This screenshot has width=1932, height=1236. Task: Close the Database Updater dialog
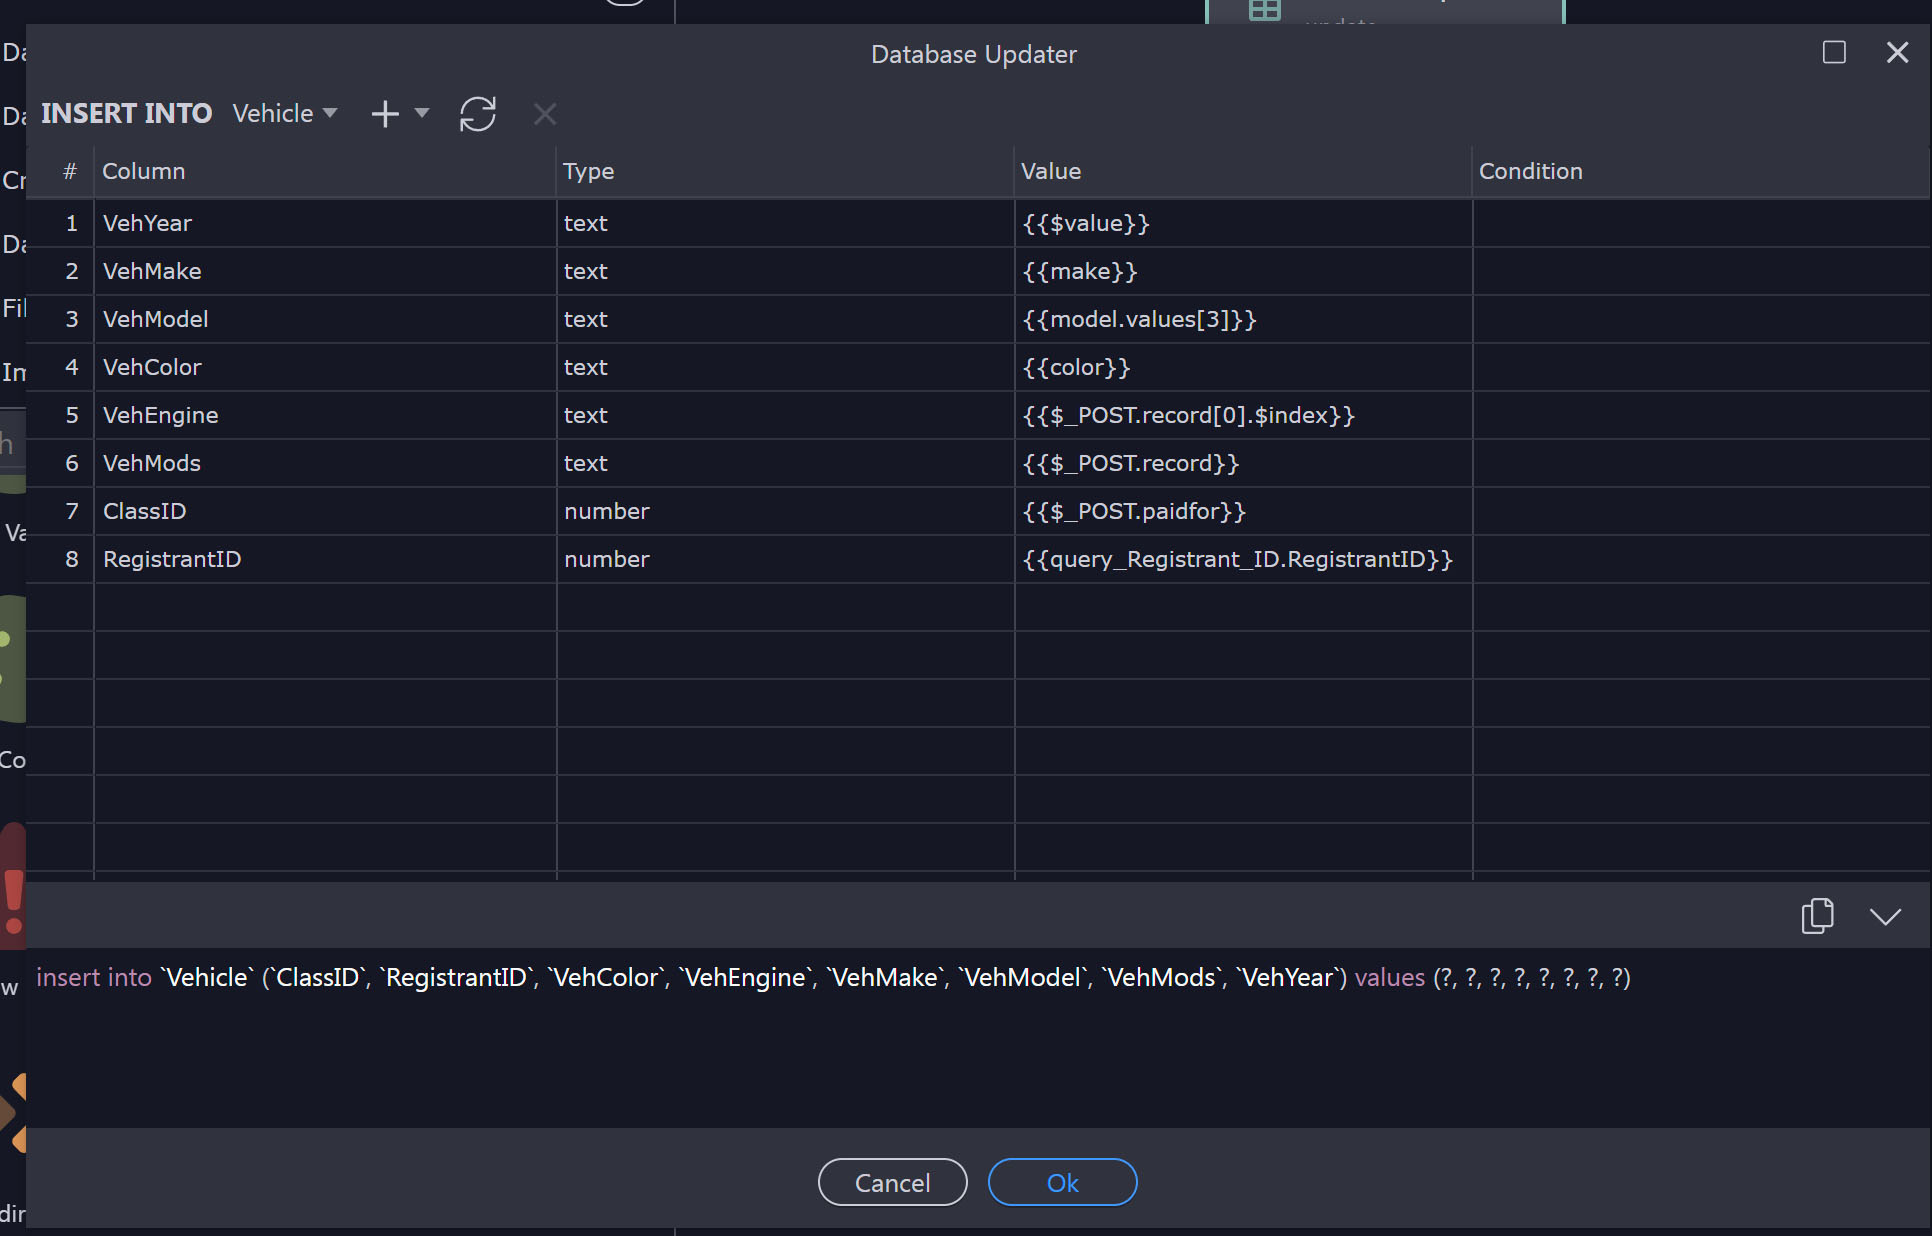click(x=1897, y=52)
